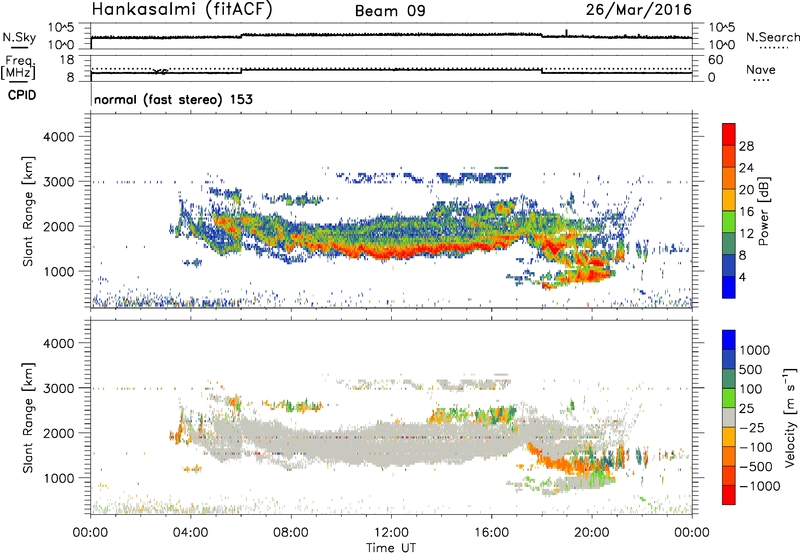Click the 04:00 time tick label
This screenshot has width=800, height=554.
[191, 533]
